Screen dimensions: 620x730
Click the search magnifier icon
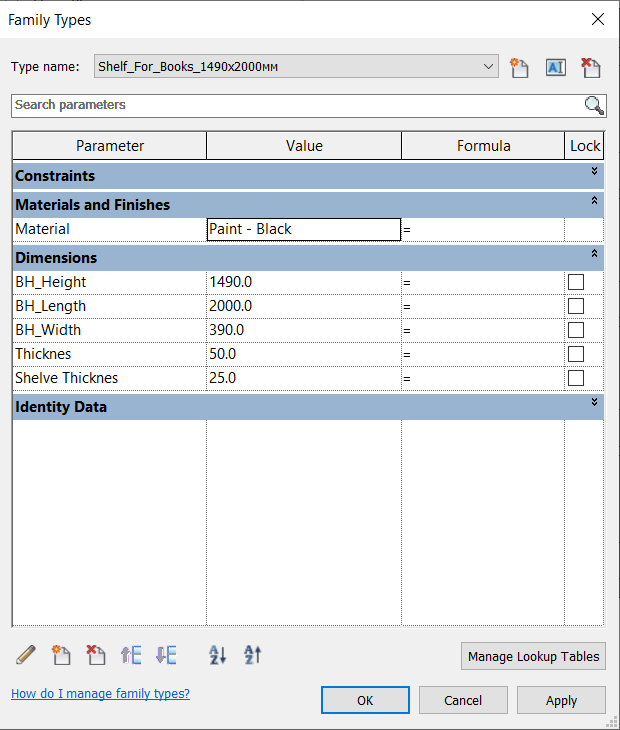click(594, 106)
